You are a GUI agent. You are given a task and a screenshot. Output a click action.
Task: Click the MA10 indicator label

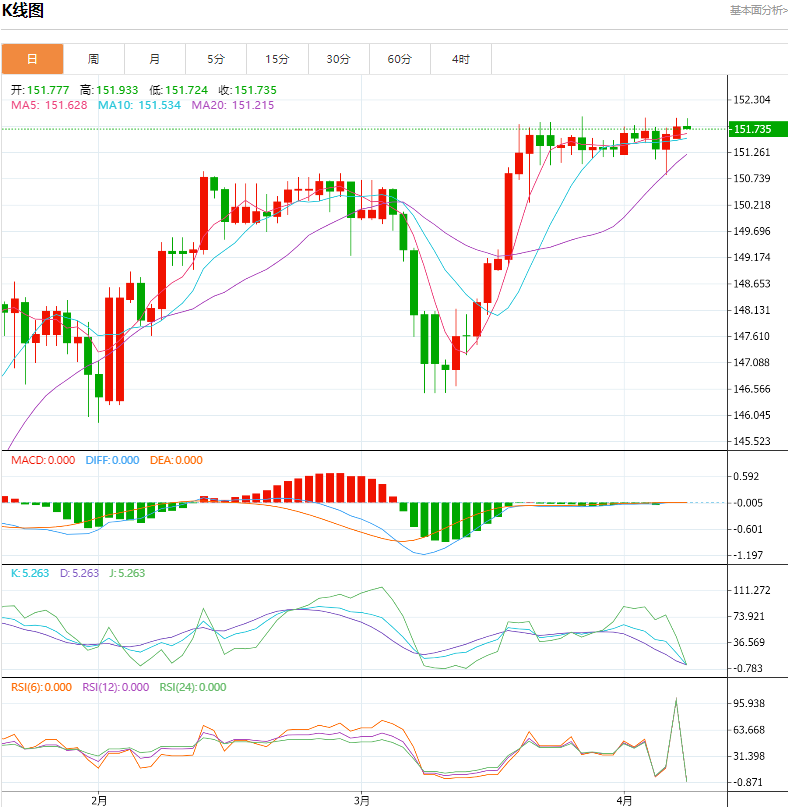pyautogui.click(x=139, y=105)
